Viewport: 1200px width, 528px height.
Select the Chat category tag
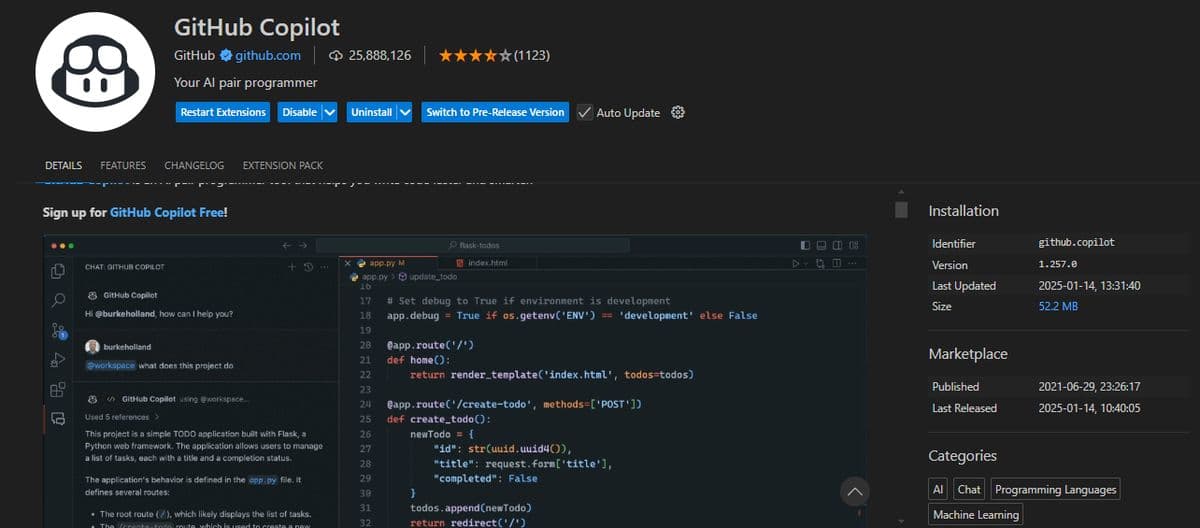969,489
